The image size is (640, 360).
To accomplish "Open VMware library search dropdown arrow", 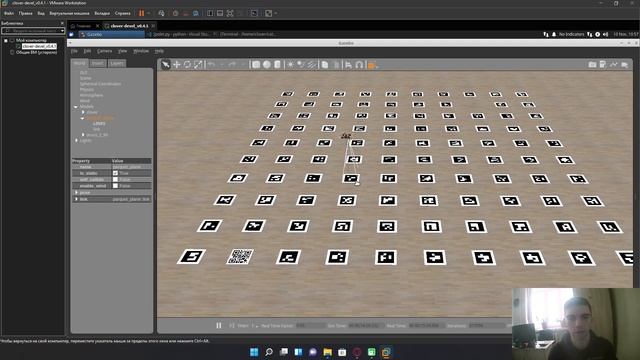I will pyautogui.click(x=62, y=31).
